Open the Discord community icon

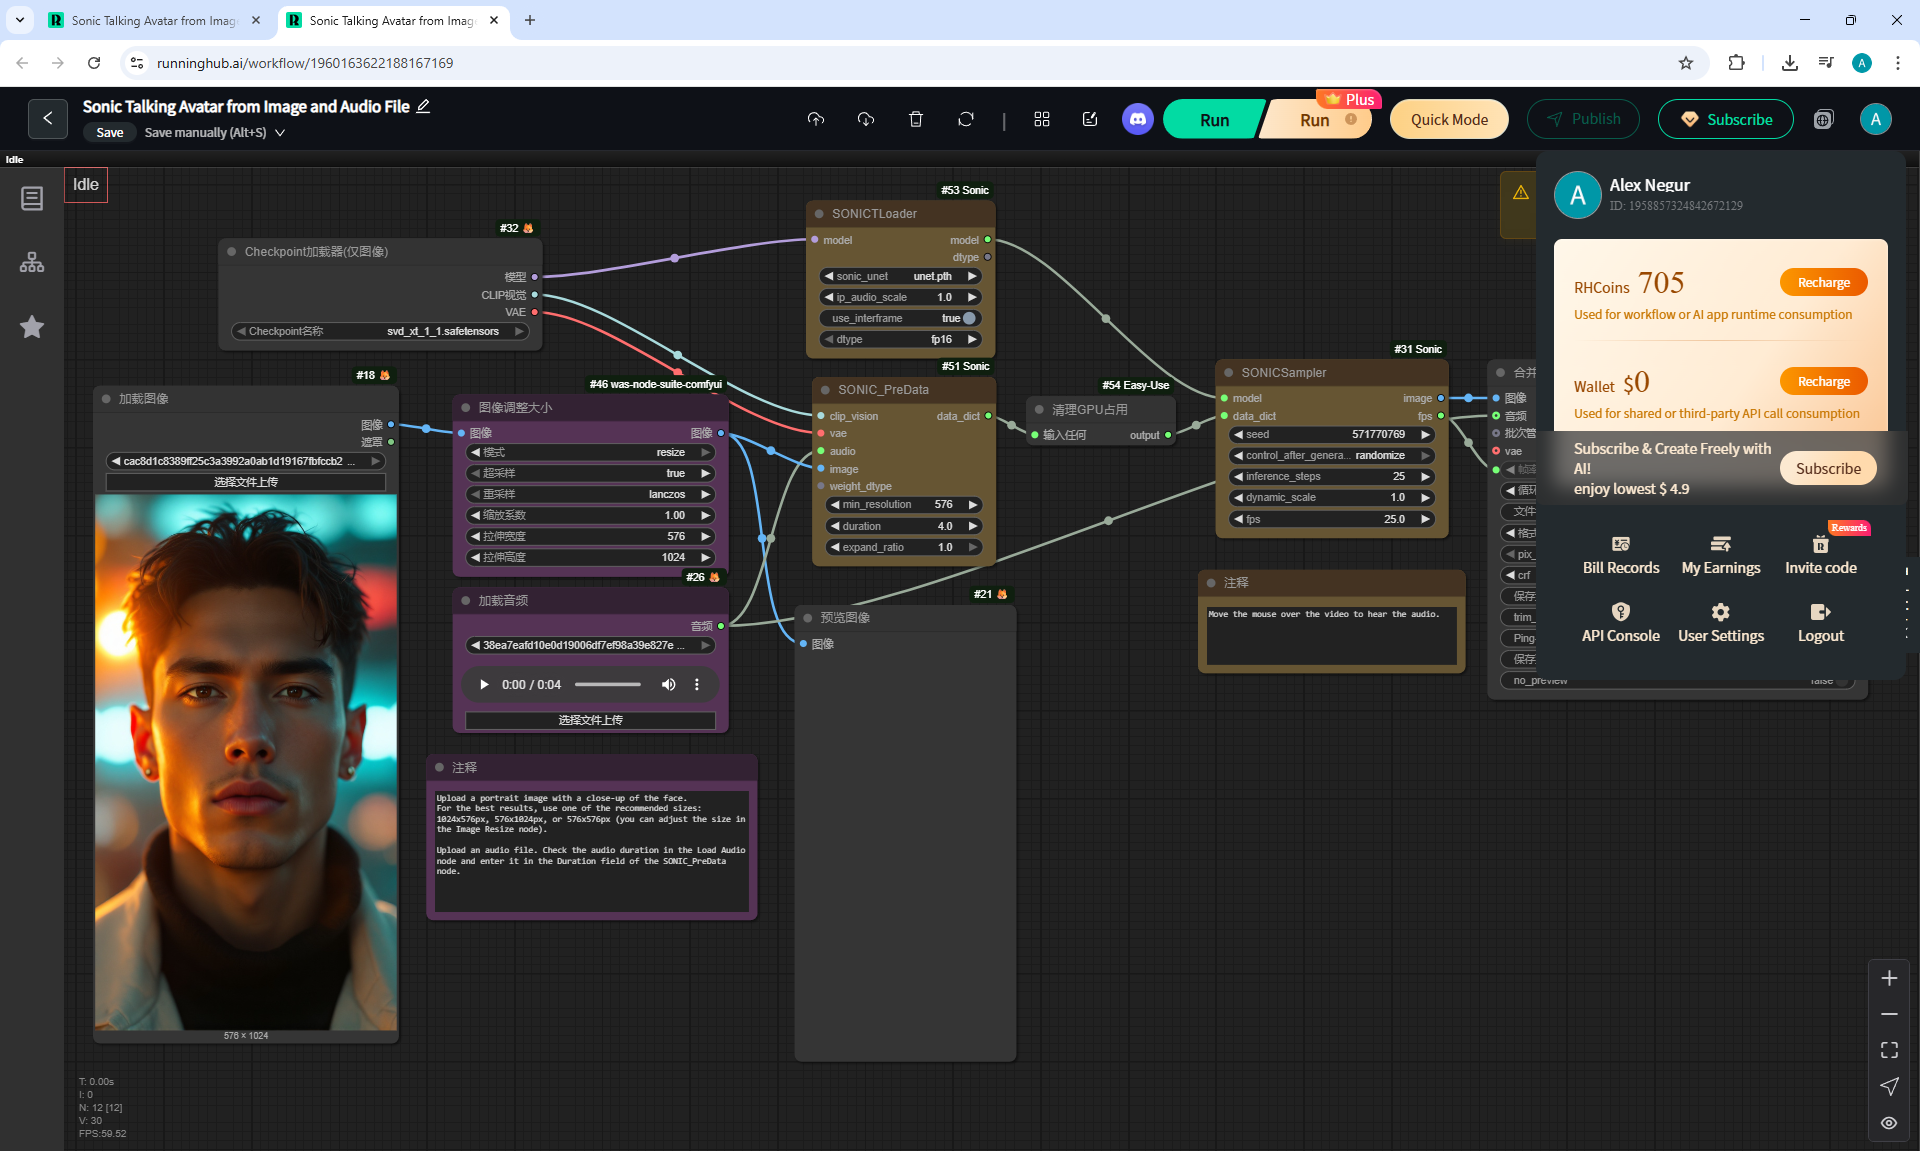tap(1137, 119)
